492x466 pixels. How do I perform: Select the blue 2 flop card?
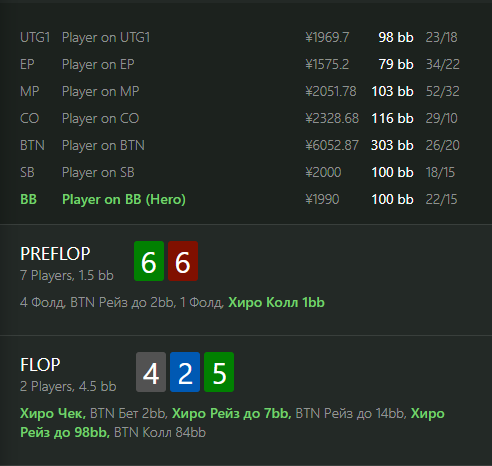coord(185,372)
